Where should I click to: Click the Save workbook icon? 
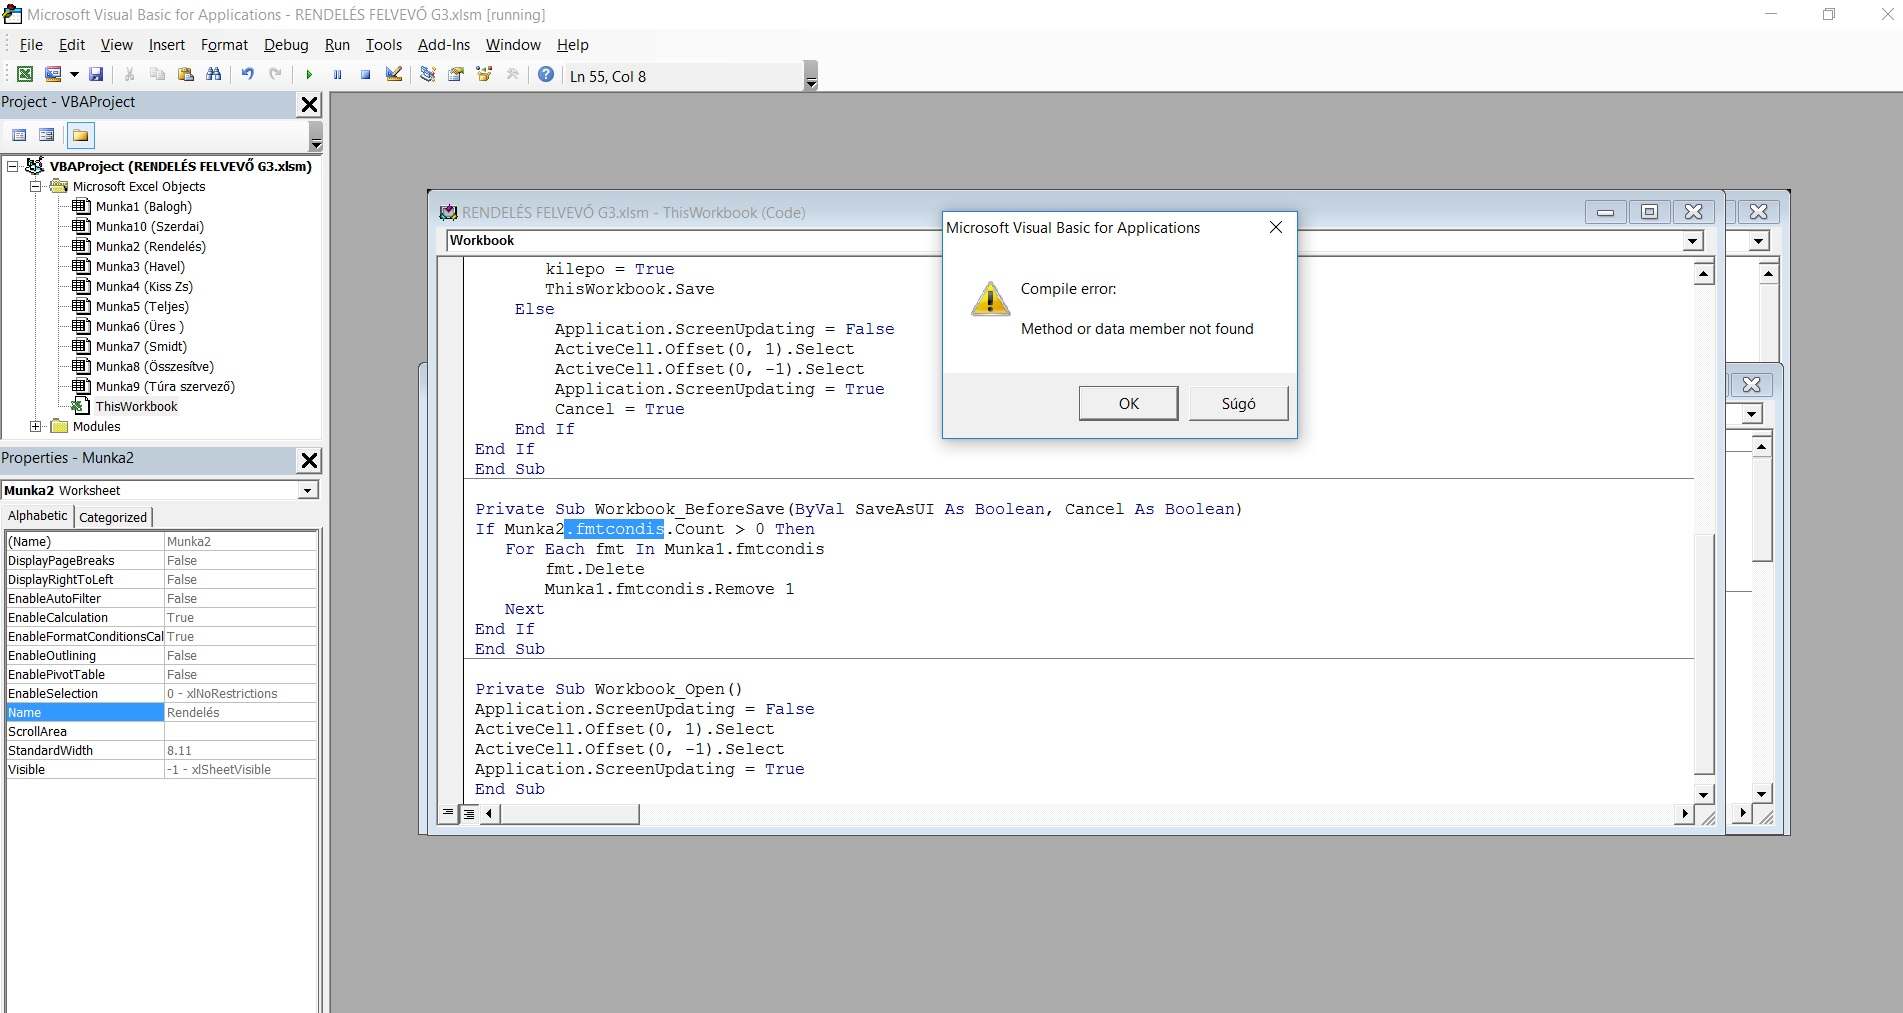96,75
